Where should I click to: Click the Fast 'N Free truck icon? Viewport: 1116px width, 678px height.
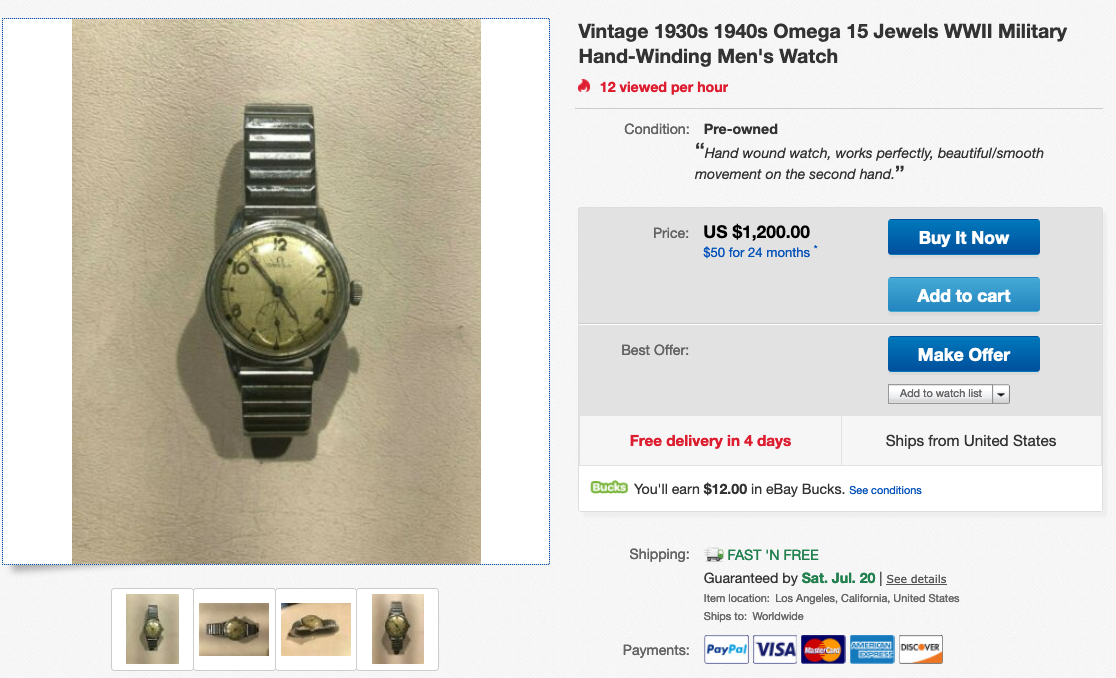pos(714,555)
